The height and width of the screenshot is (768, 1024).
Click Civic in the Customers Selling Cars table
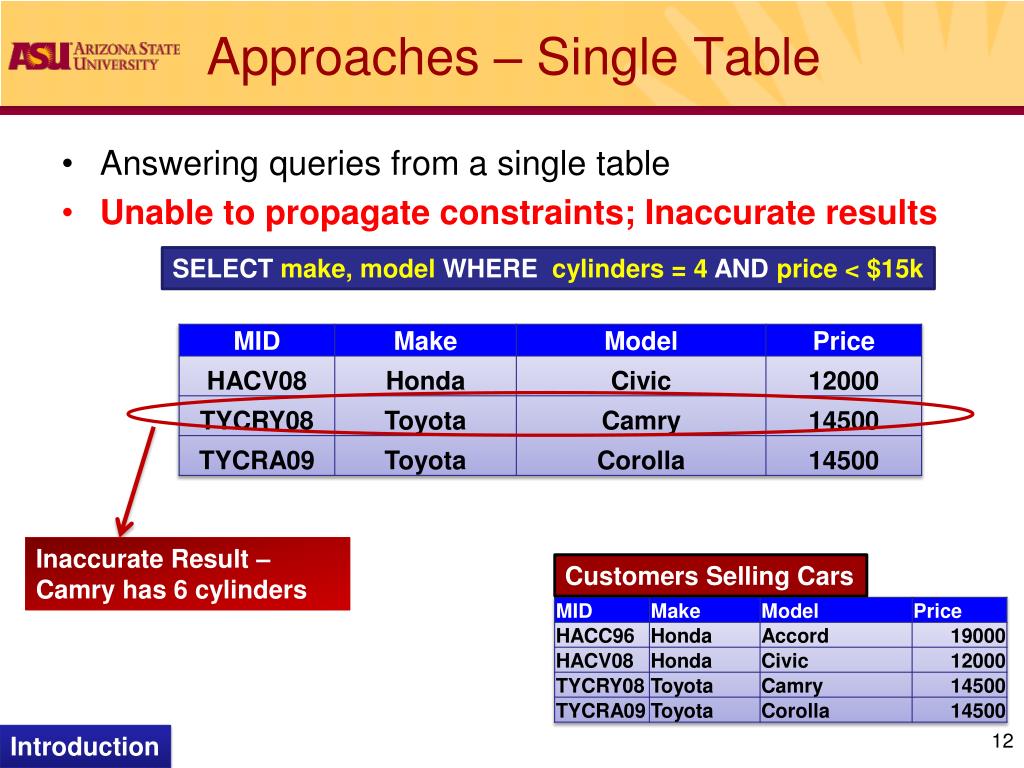(836, 660)
